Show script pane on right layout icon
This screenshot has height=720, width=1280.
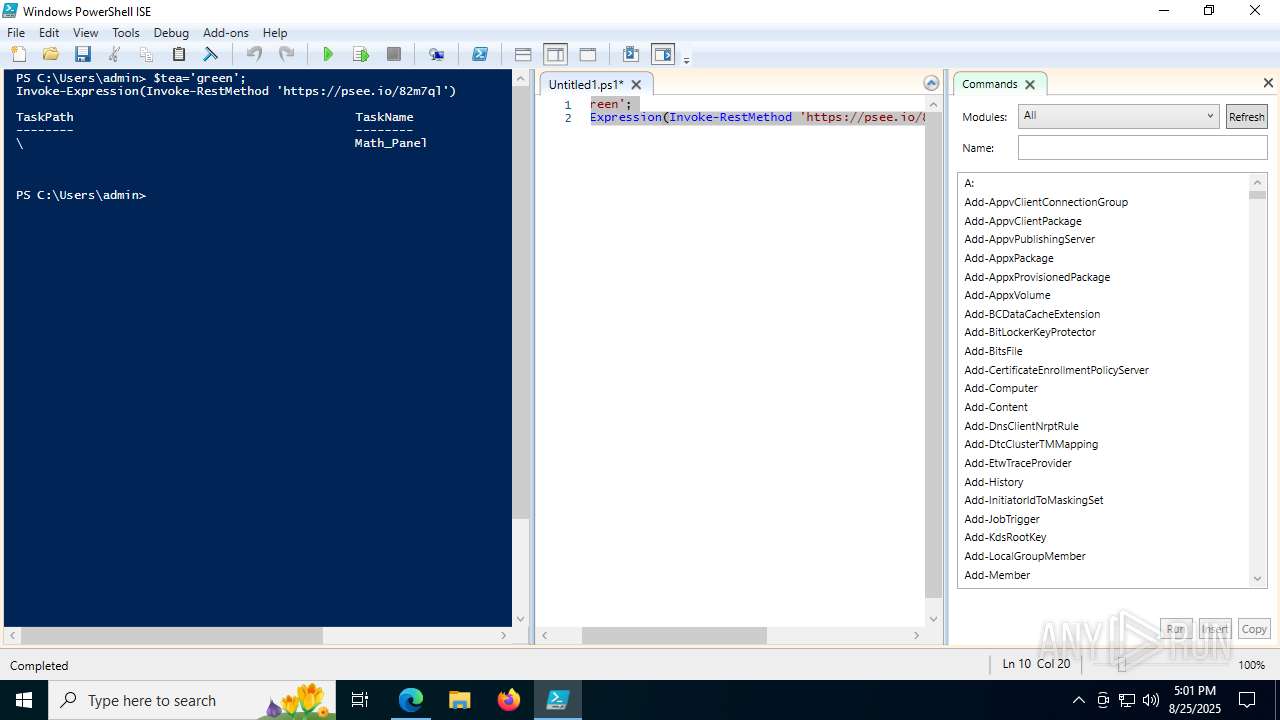pos(555,54)
